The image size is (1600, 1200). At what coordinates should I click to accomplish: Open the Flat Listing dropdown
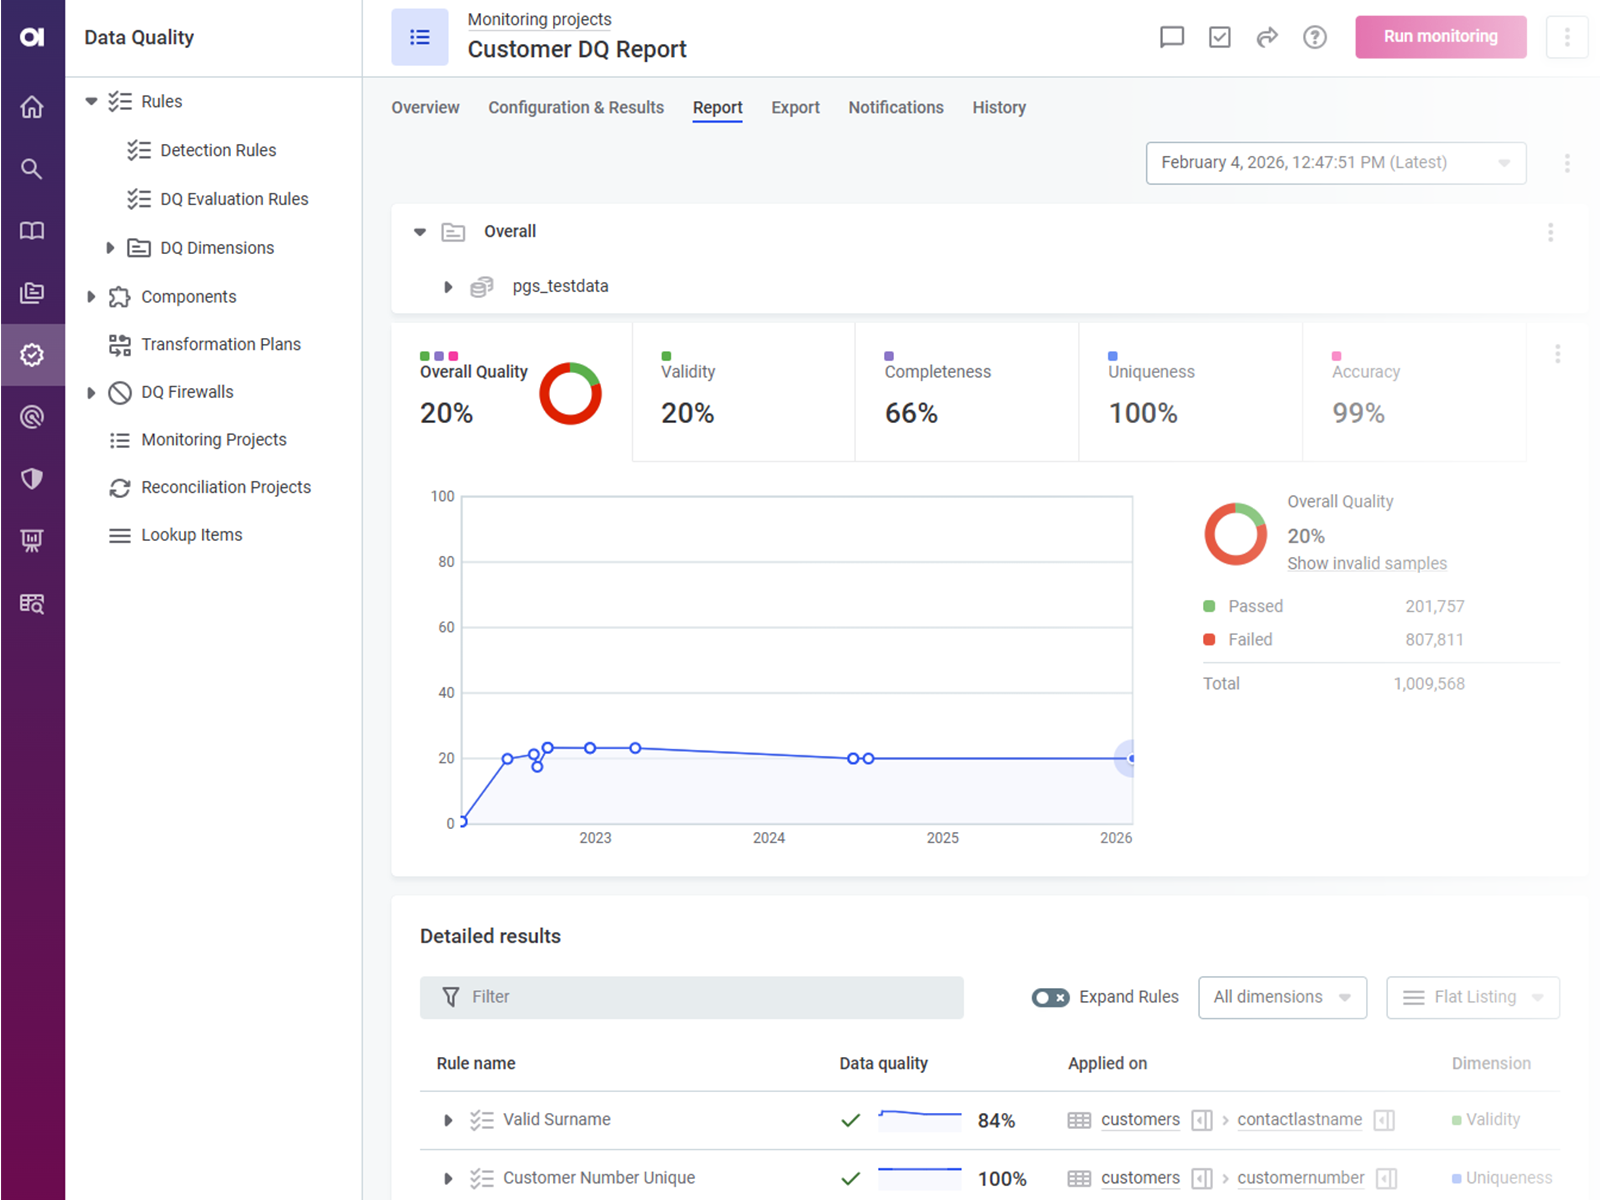pos(1472,997)
